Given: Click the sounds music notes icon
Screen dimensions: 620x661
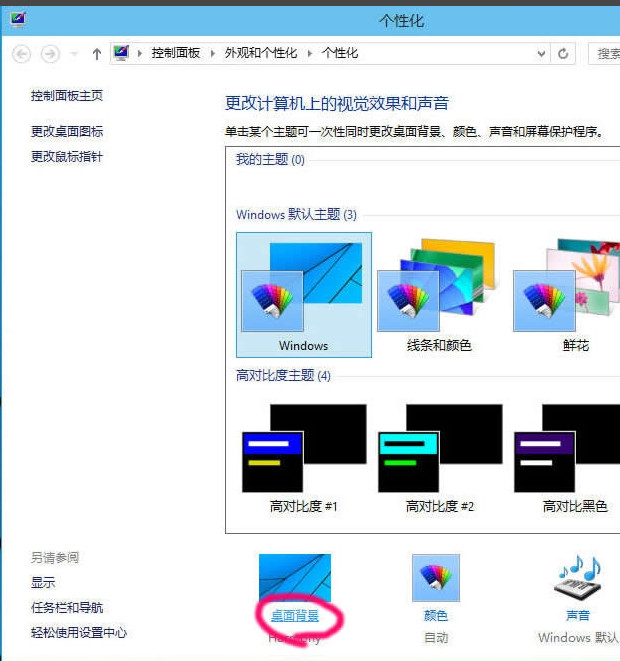Looking at the screenshot, I should tap(578, 578).
